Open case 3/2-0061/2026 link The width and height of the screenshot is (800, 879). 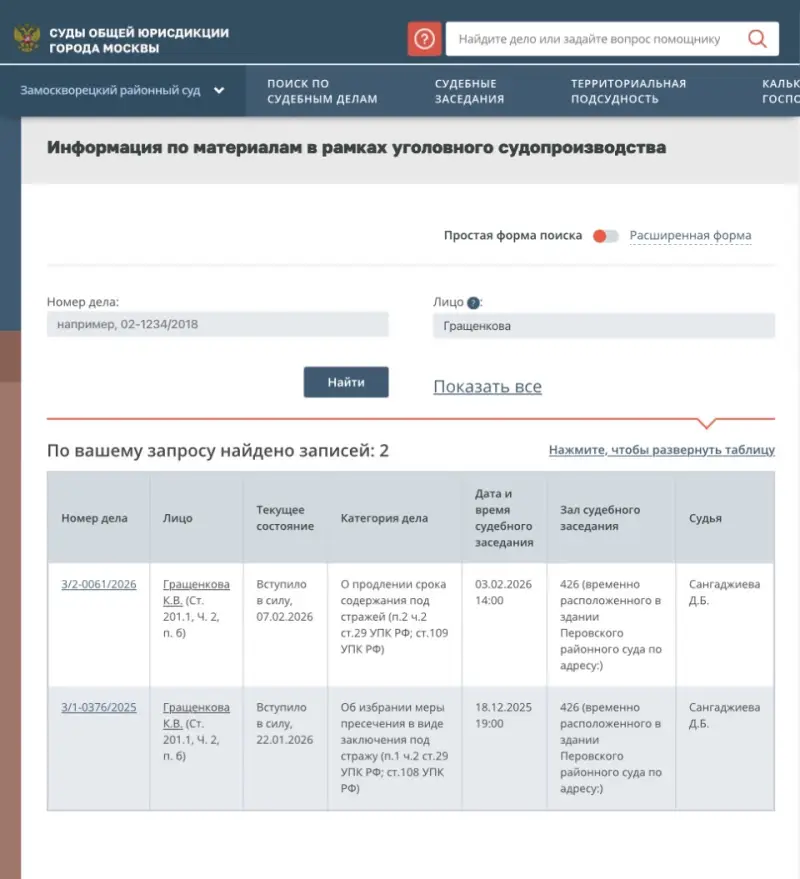(98, 584)
